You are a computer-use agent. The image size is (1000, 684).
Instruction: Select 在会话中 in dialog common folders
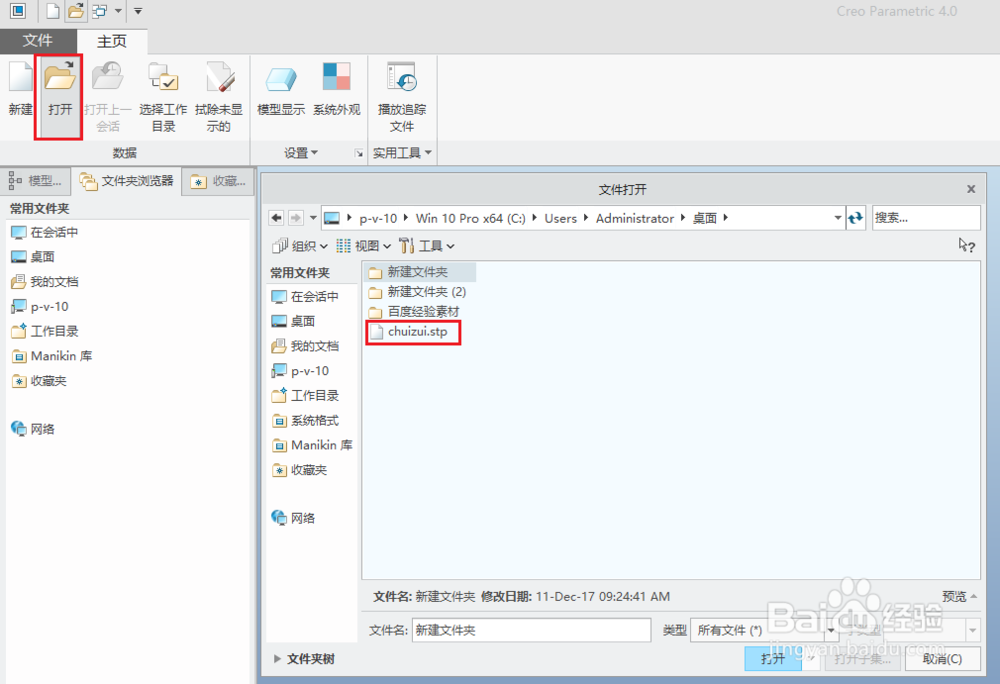[x=305, y=296]
